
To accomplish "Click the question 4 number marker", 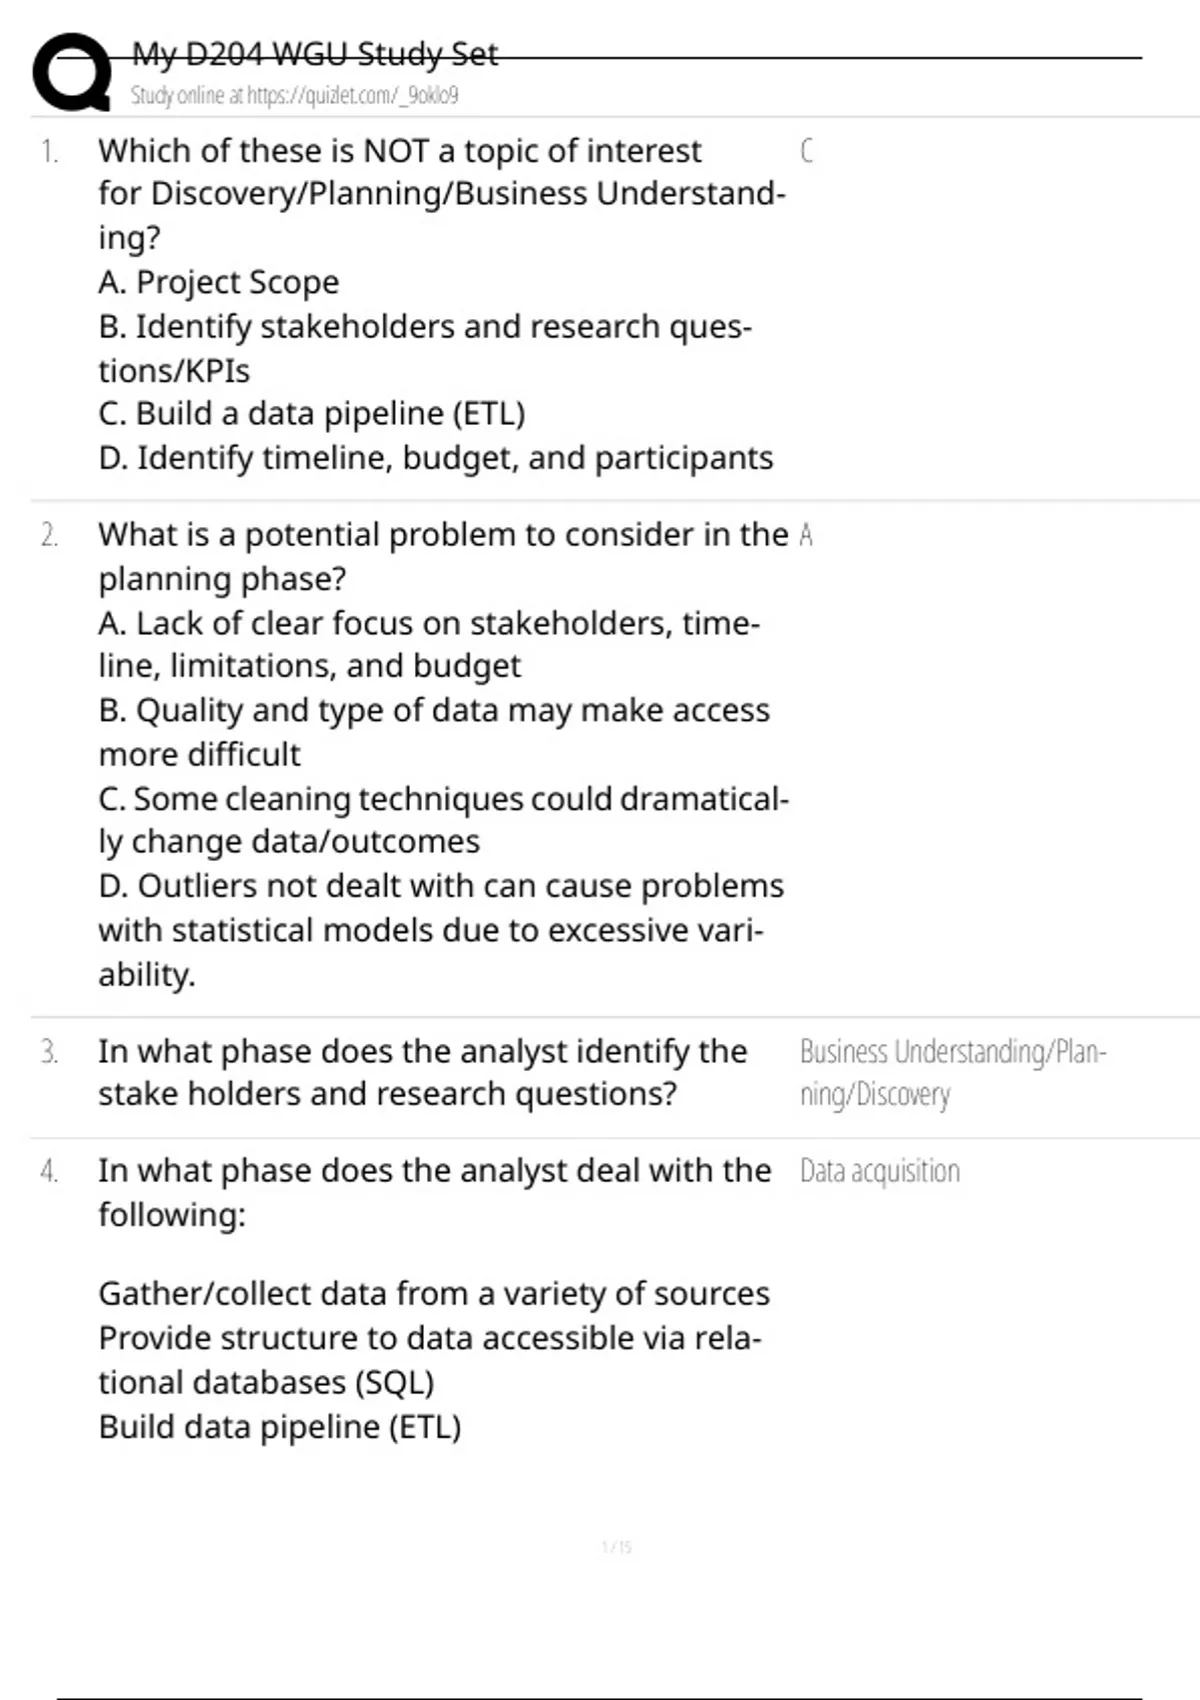I will tap(49, 1171).
